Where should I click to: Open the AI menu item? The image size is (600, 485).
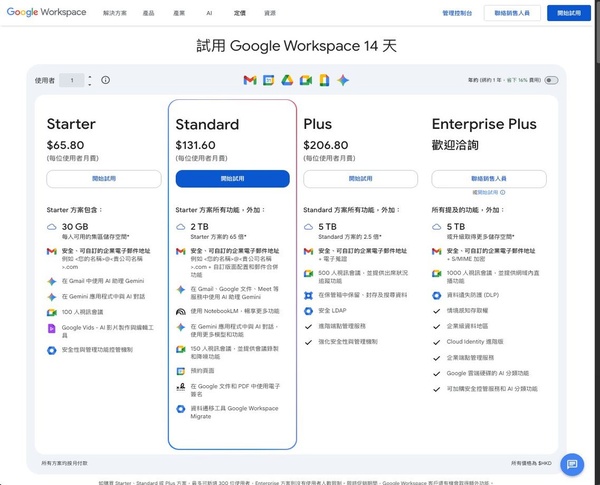[x=209, y=13]
